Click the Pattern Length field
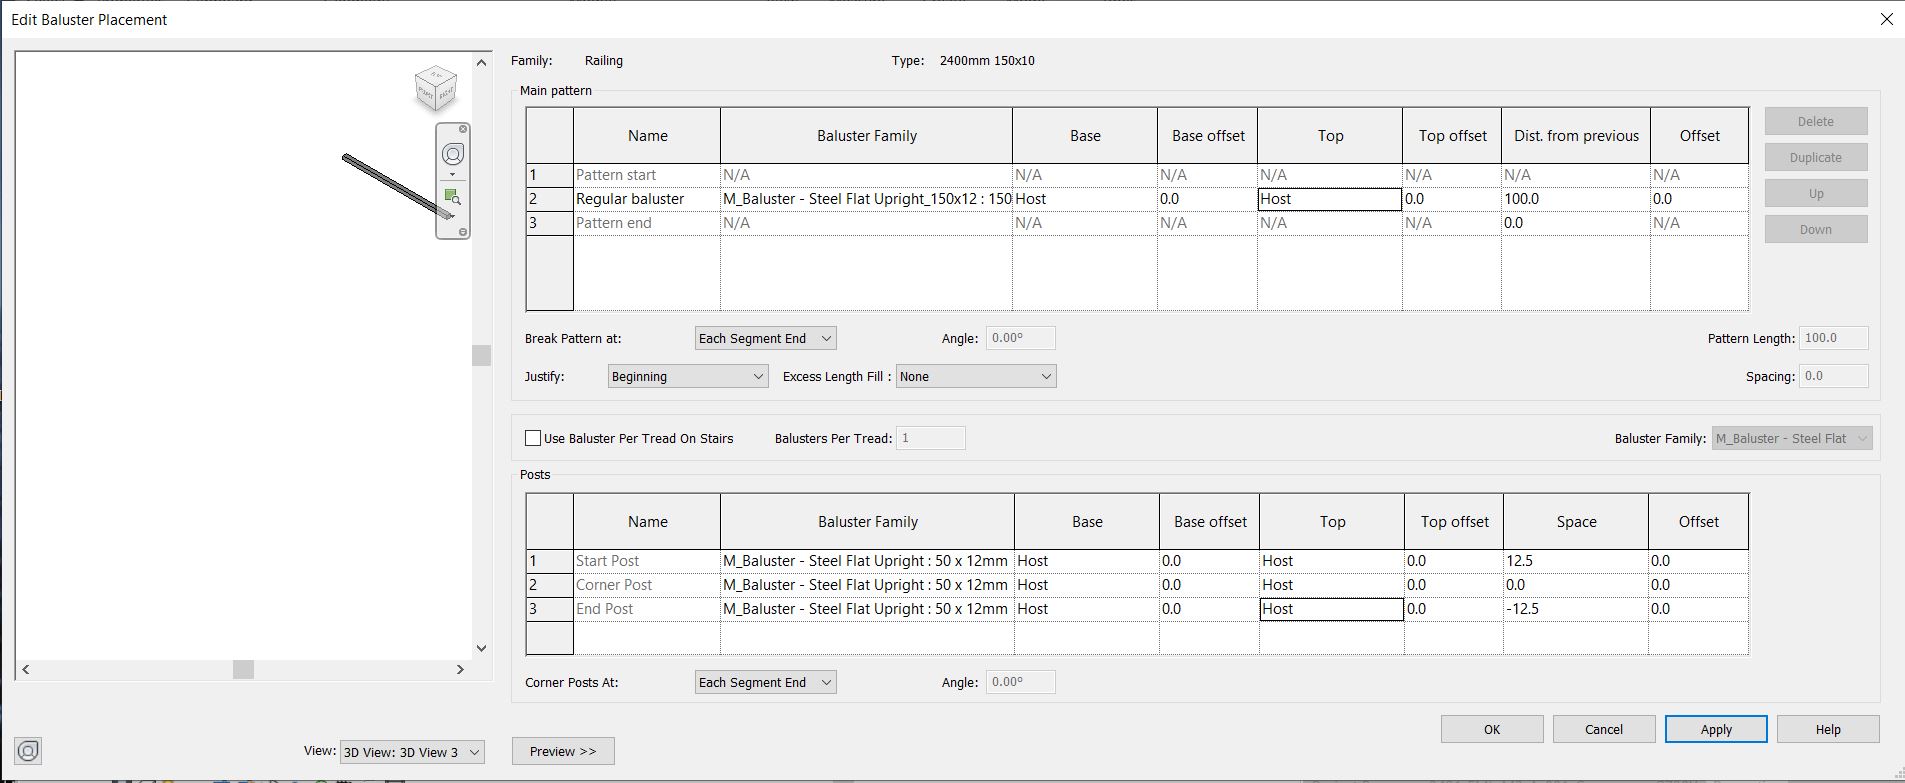 tap(1834, 338)
